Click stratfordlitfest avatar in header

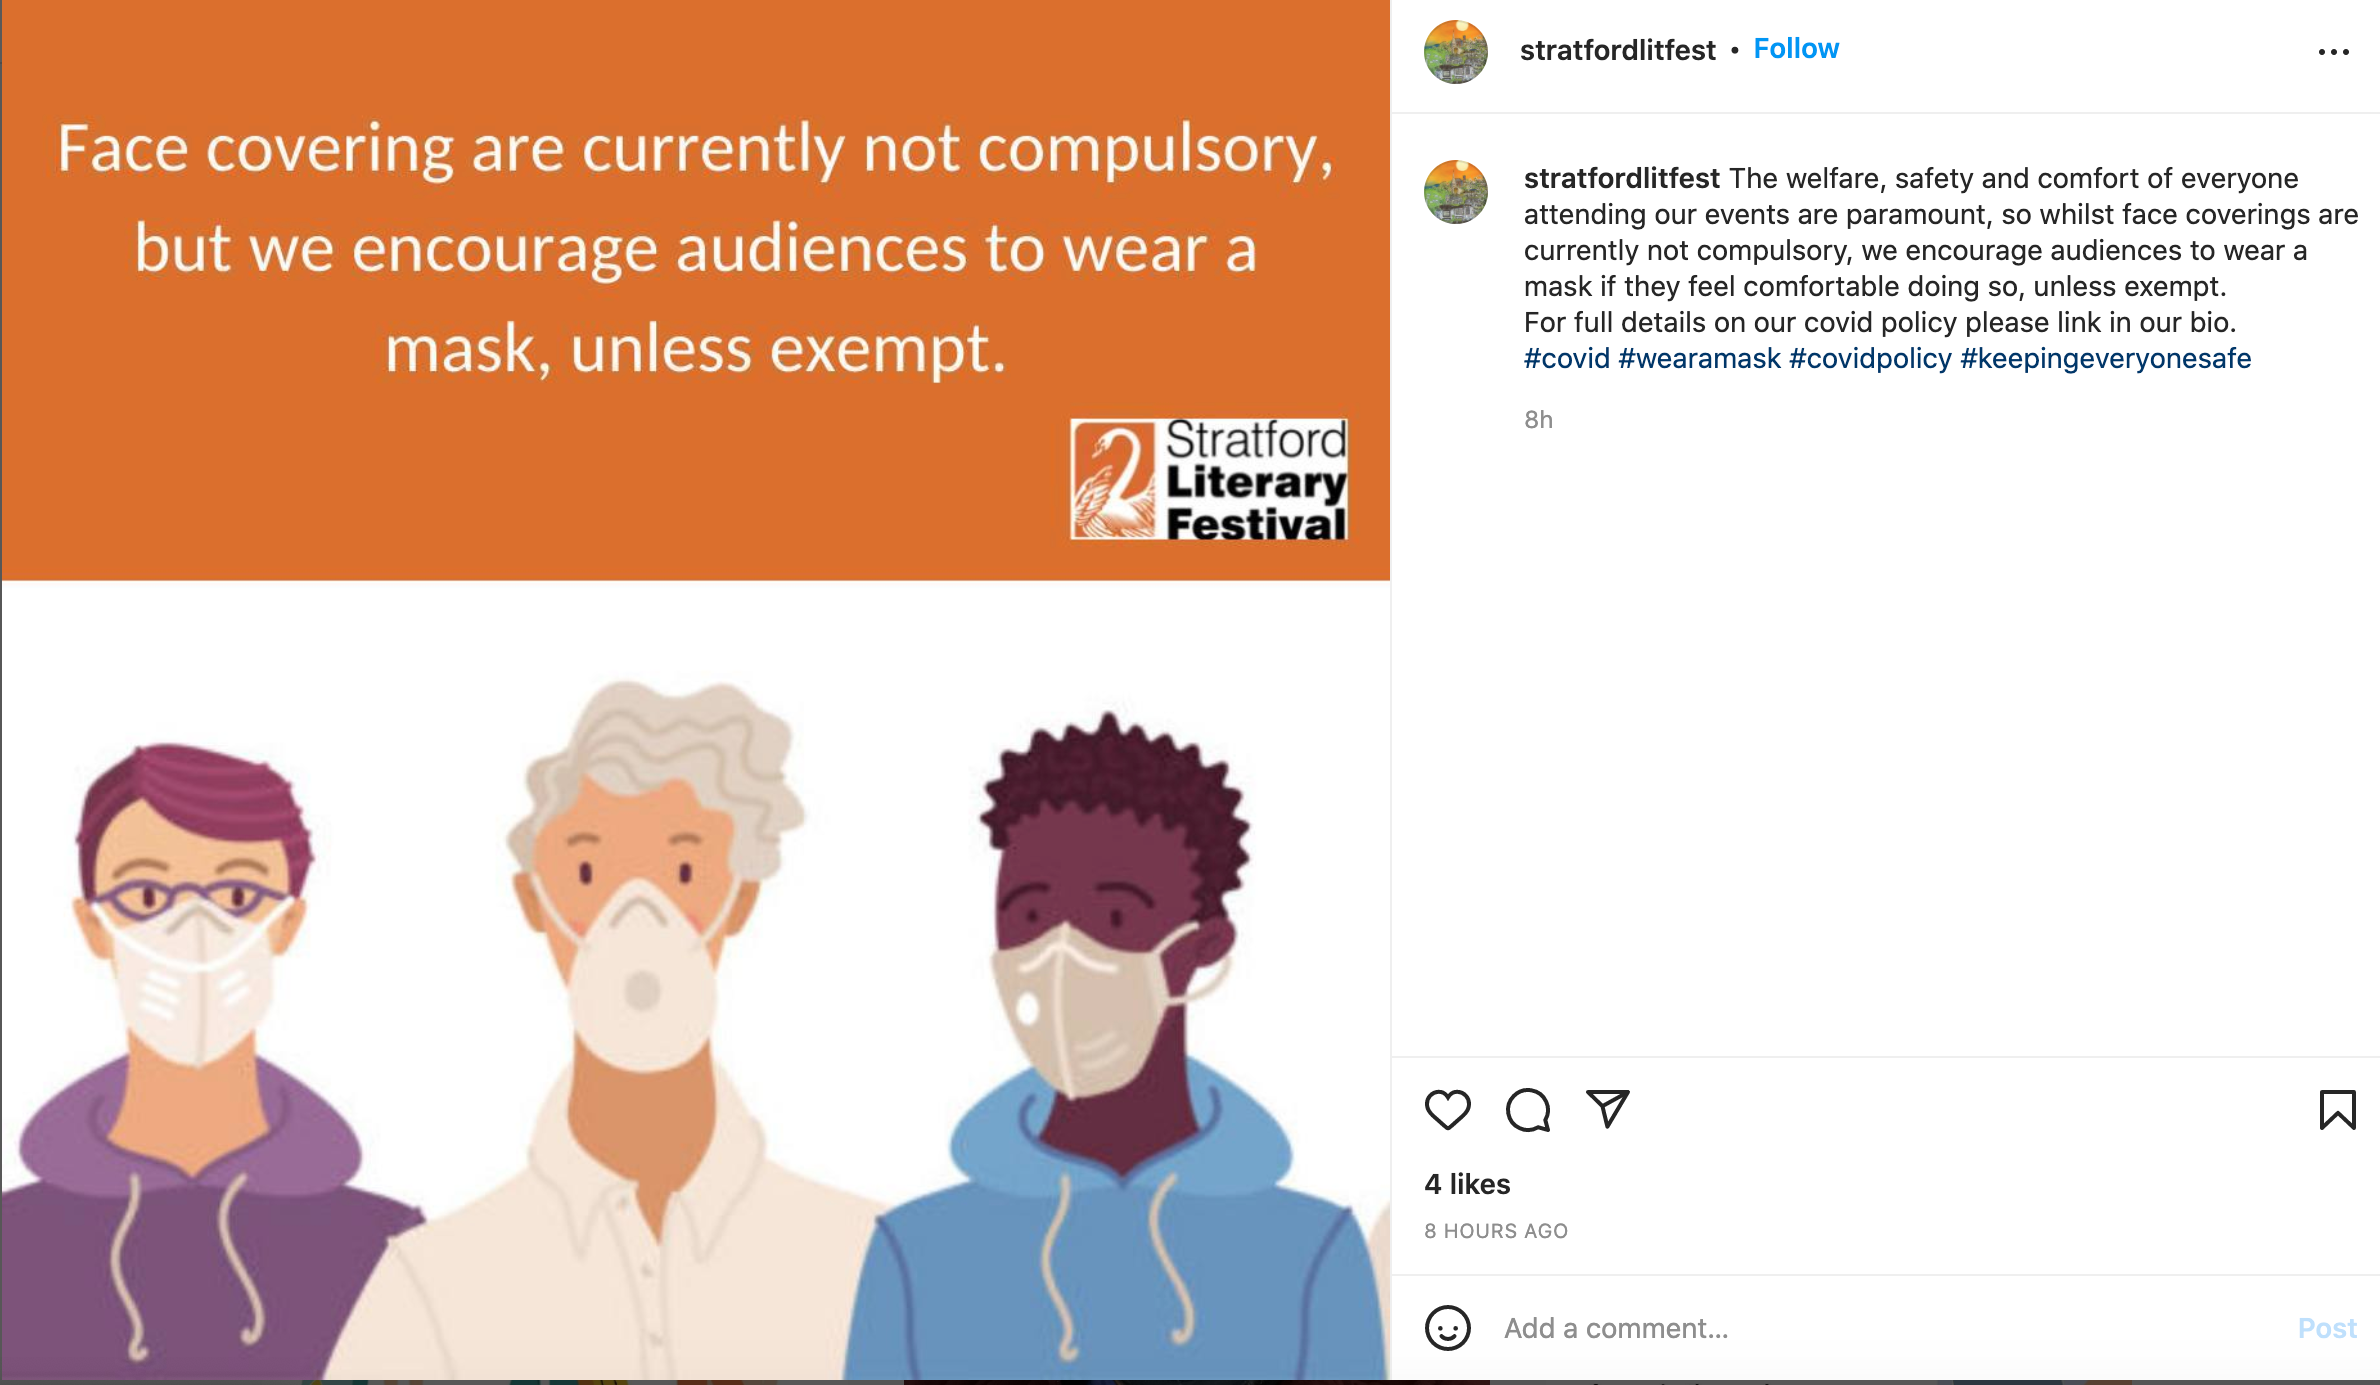pyautogui.click(x=1455, y=52)
